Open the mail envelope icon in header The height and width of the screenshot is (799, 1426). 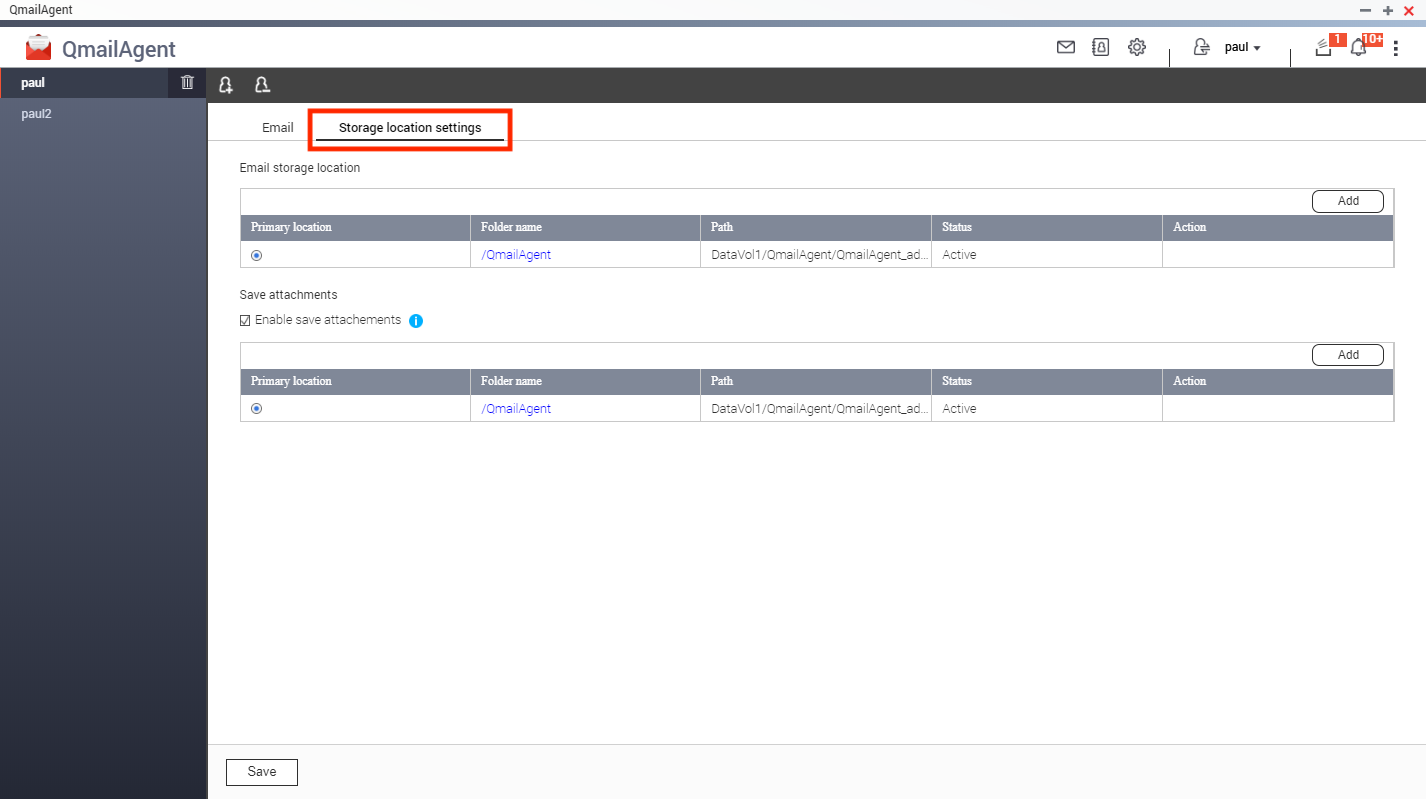(x=1066, y=47)
